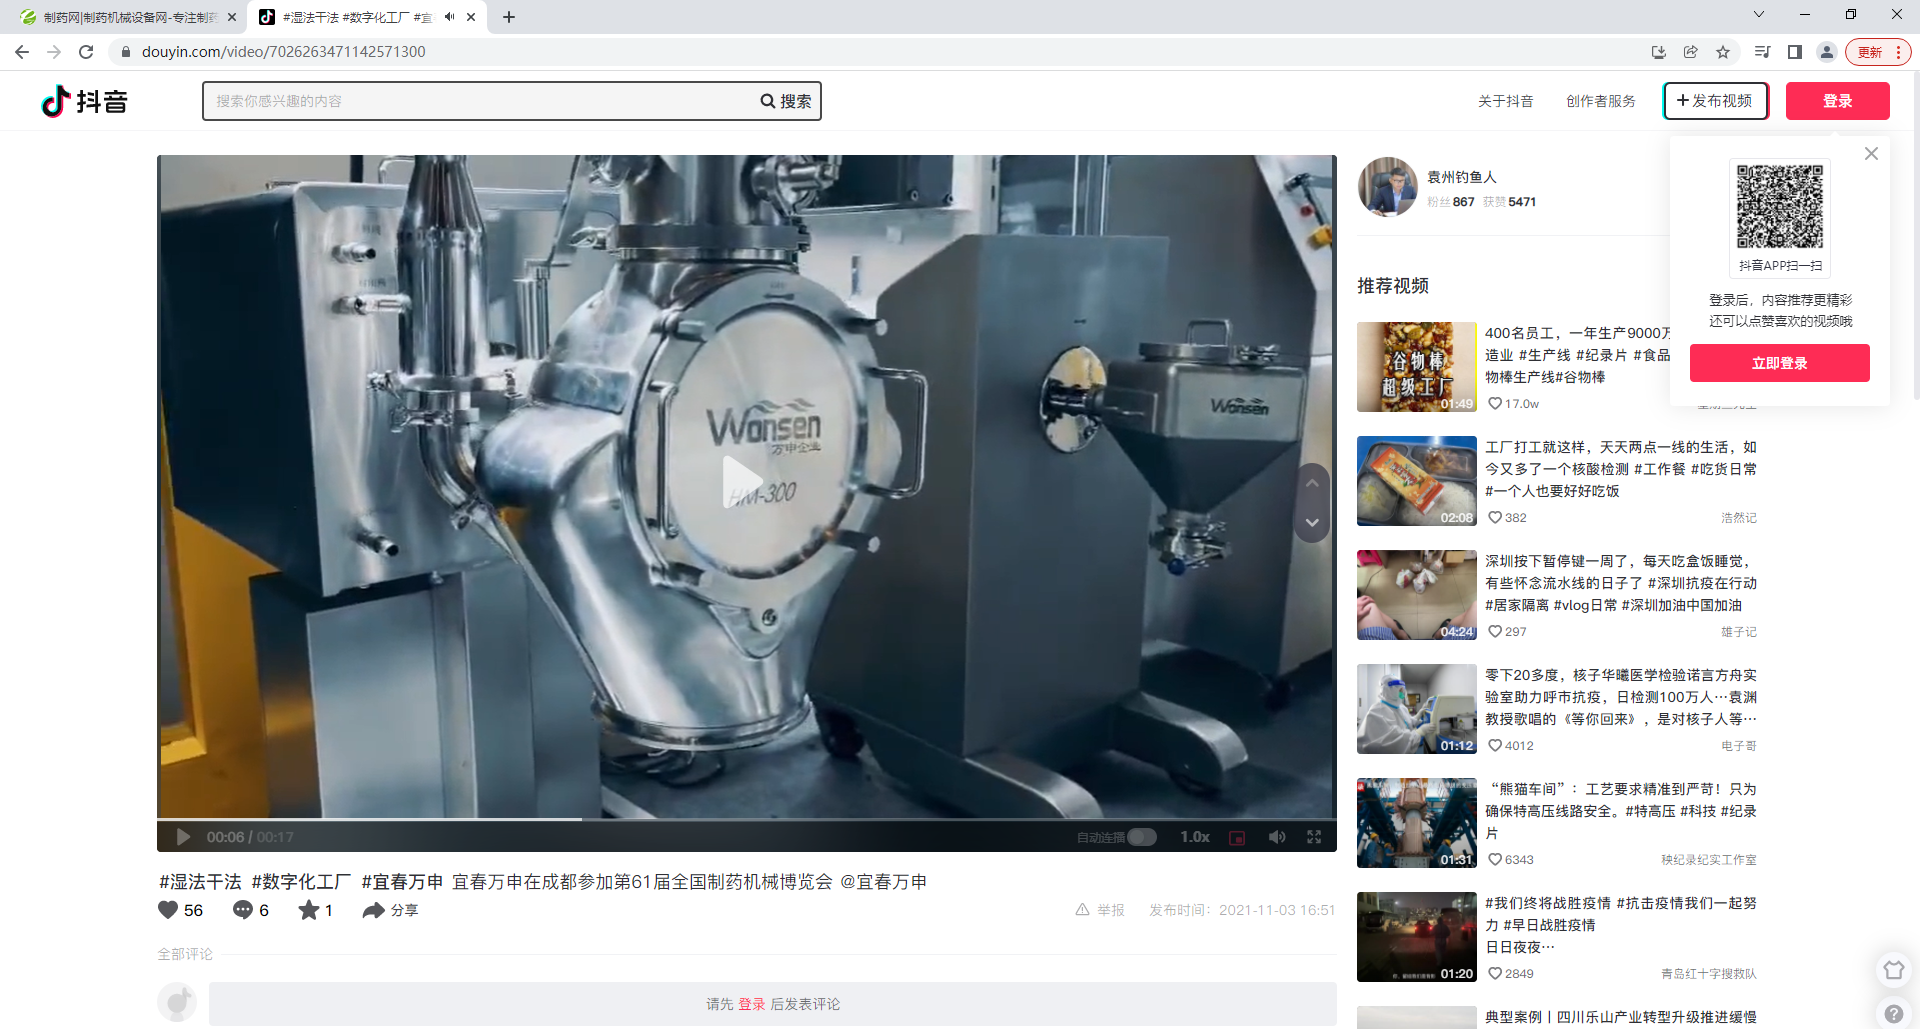Go back with browser back arrow
1920x1029 pixels.
tap(22, 52)
